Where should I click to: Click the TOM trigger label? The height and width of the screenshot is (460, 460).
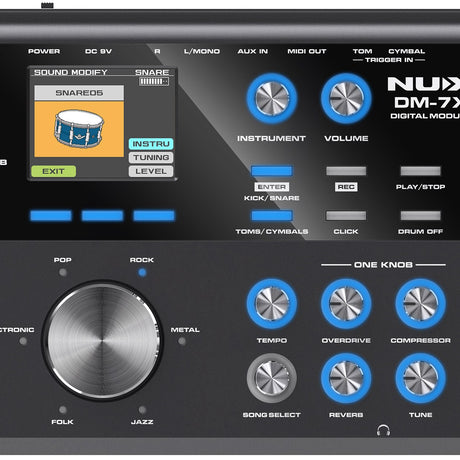(363, 51)
